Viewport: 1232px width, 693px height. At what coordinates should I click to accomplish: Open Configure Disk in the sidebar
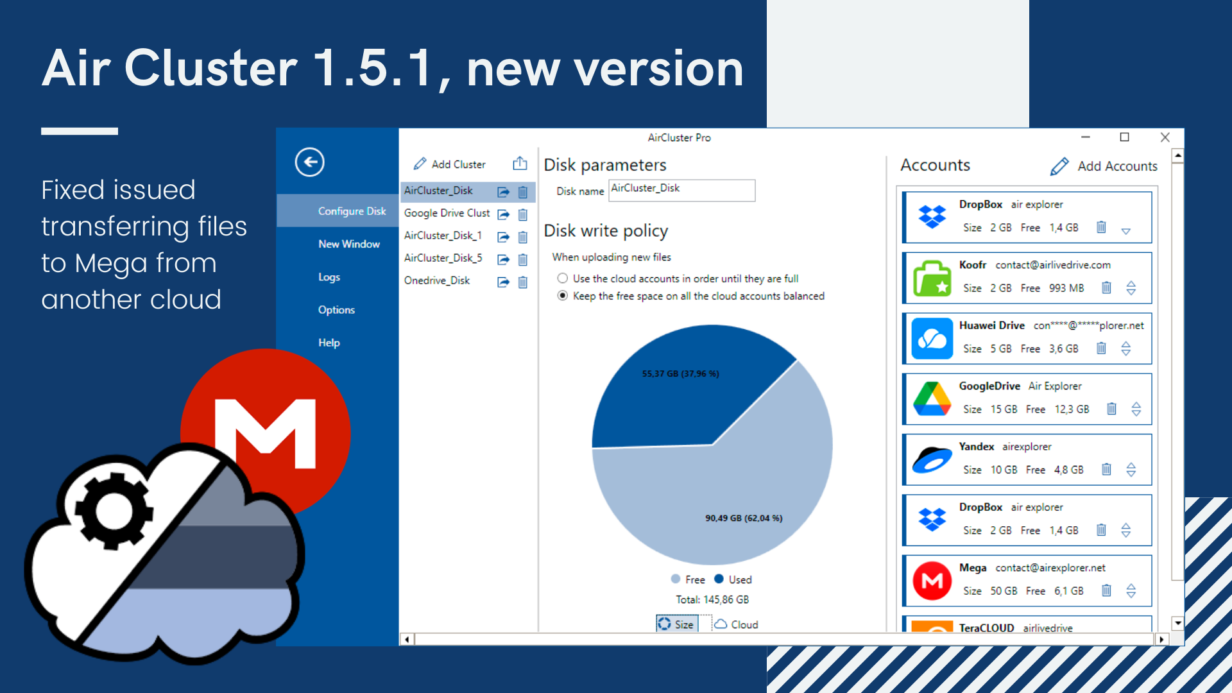pos(338,211)
